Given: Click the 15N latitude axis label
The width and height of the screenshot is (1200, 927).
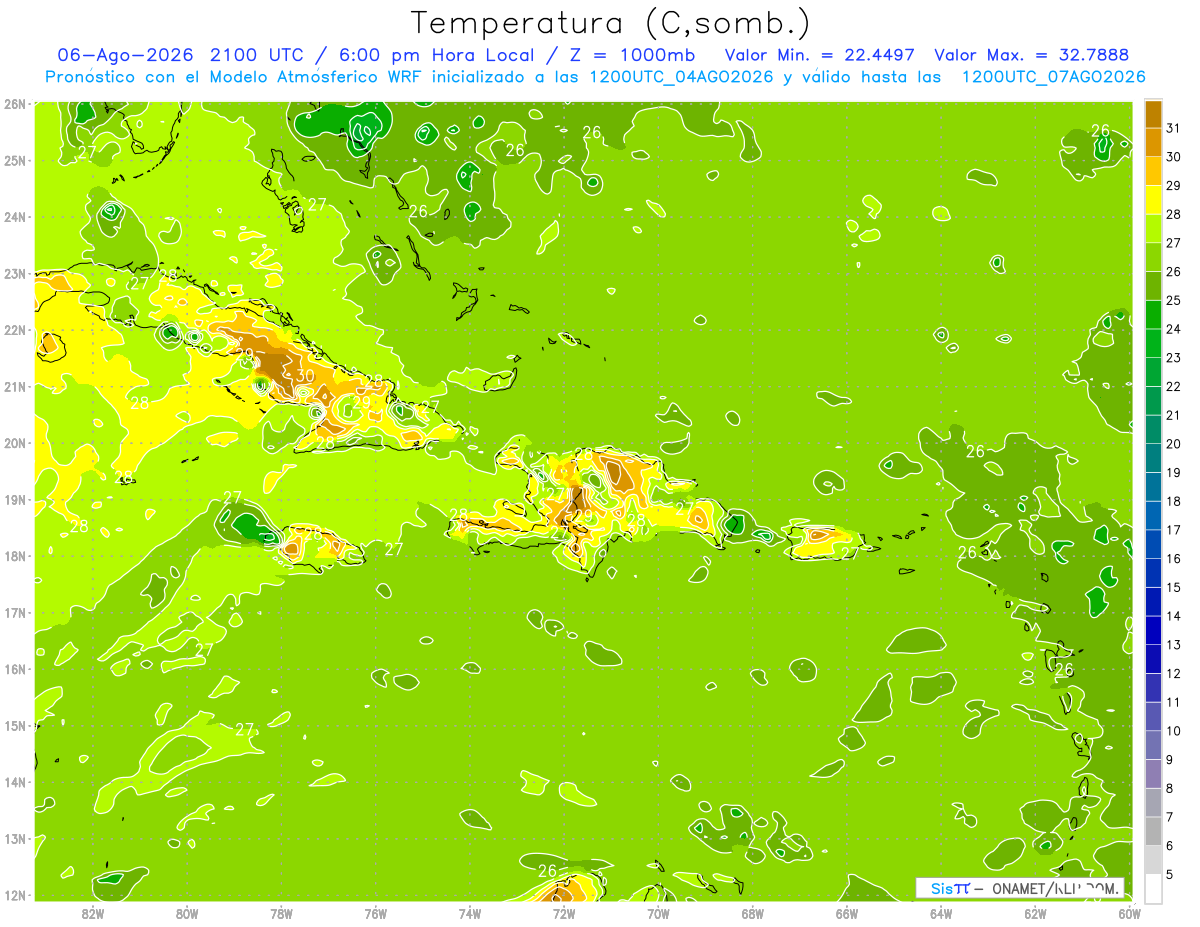Looking at the screenshot, I should point(14,726).
